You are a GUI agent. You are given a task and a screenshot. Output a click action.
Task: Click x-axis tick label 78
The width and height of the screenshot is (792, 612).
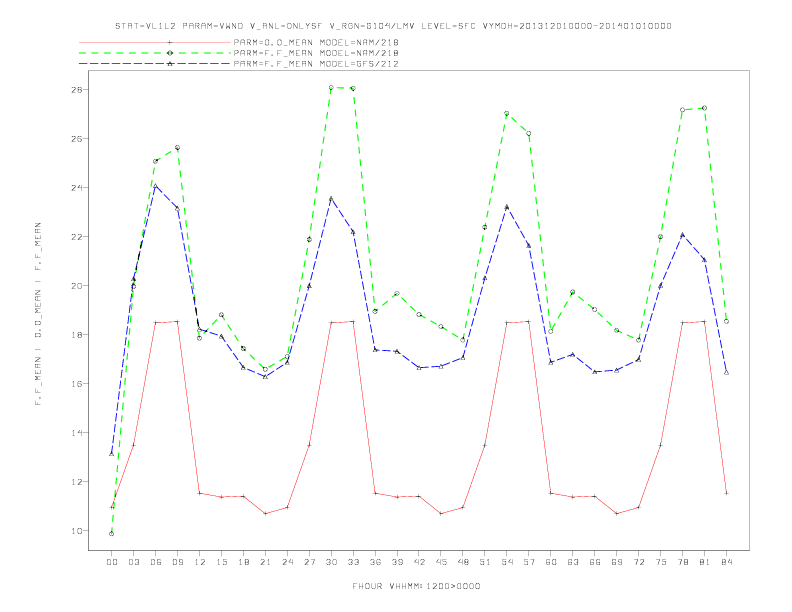(682, 562)
